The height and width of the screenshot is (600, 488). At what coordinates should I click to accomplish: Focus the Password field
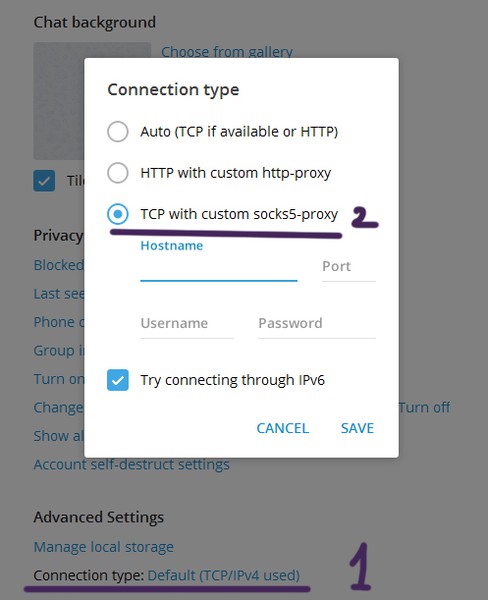[317, 324]
